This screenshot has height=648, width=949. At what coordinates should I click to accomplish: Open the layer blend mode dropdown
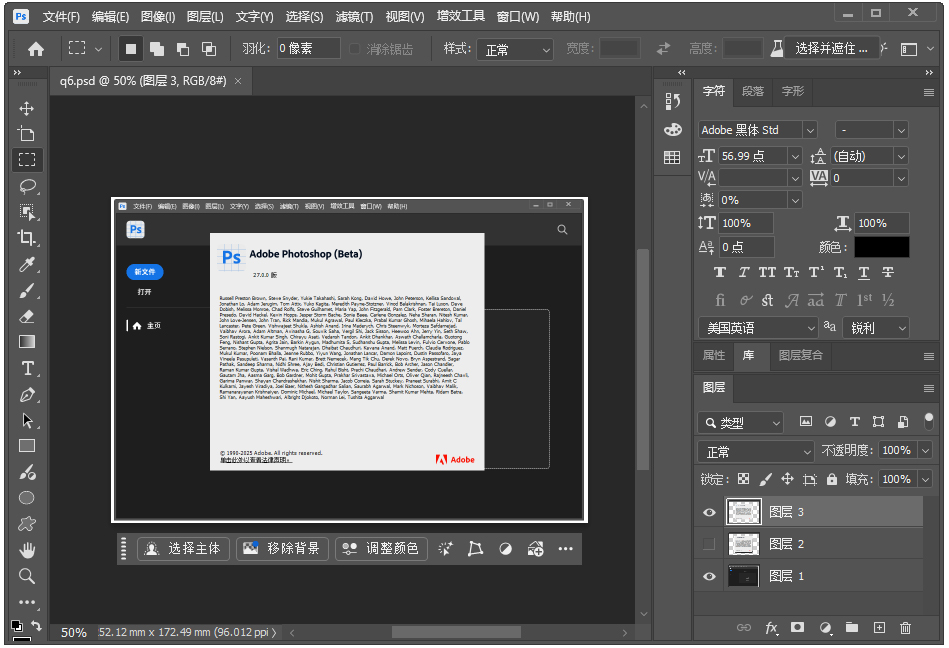(755, 451)
